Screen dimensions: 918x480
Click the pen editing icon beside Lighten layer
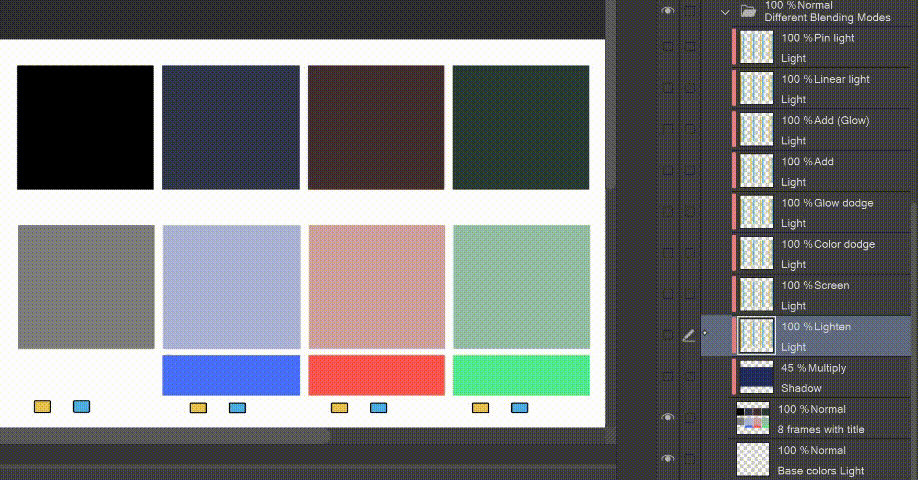pyautogui.click(x=689, y=335)
